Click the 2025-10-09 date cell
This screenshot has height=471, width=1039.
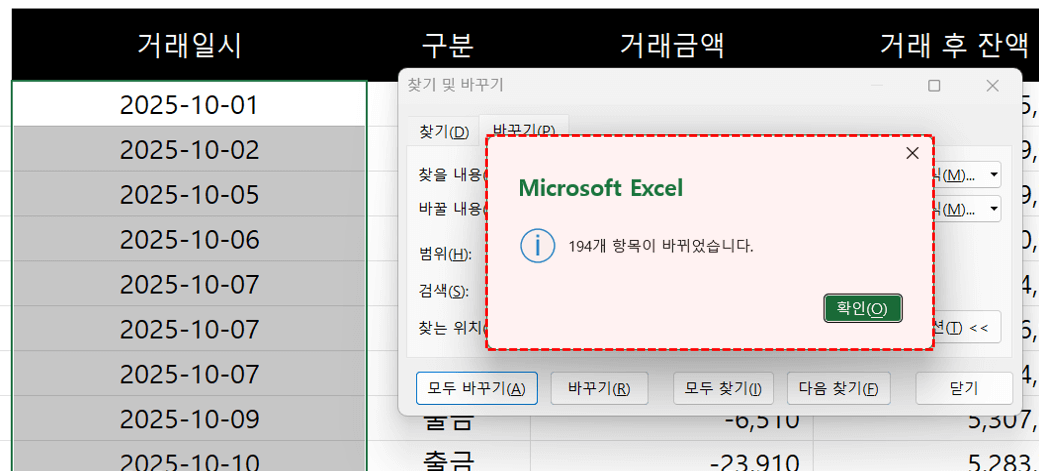tap(189, 418)
